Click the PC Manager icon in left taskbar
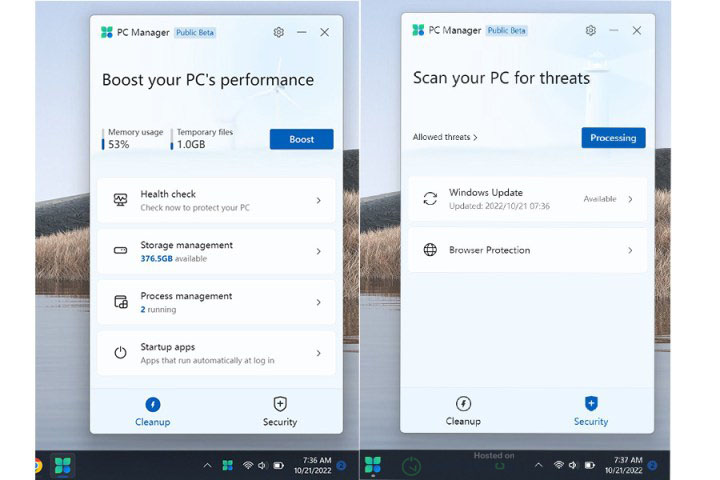 point(63,465)
